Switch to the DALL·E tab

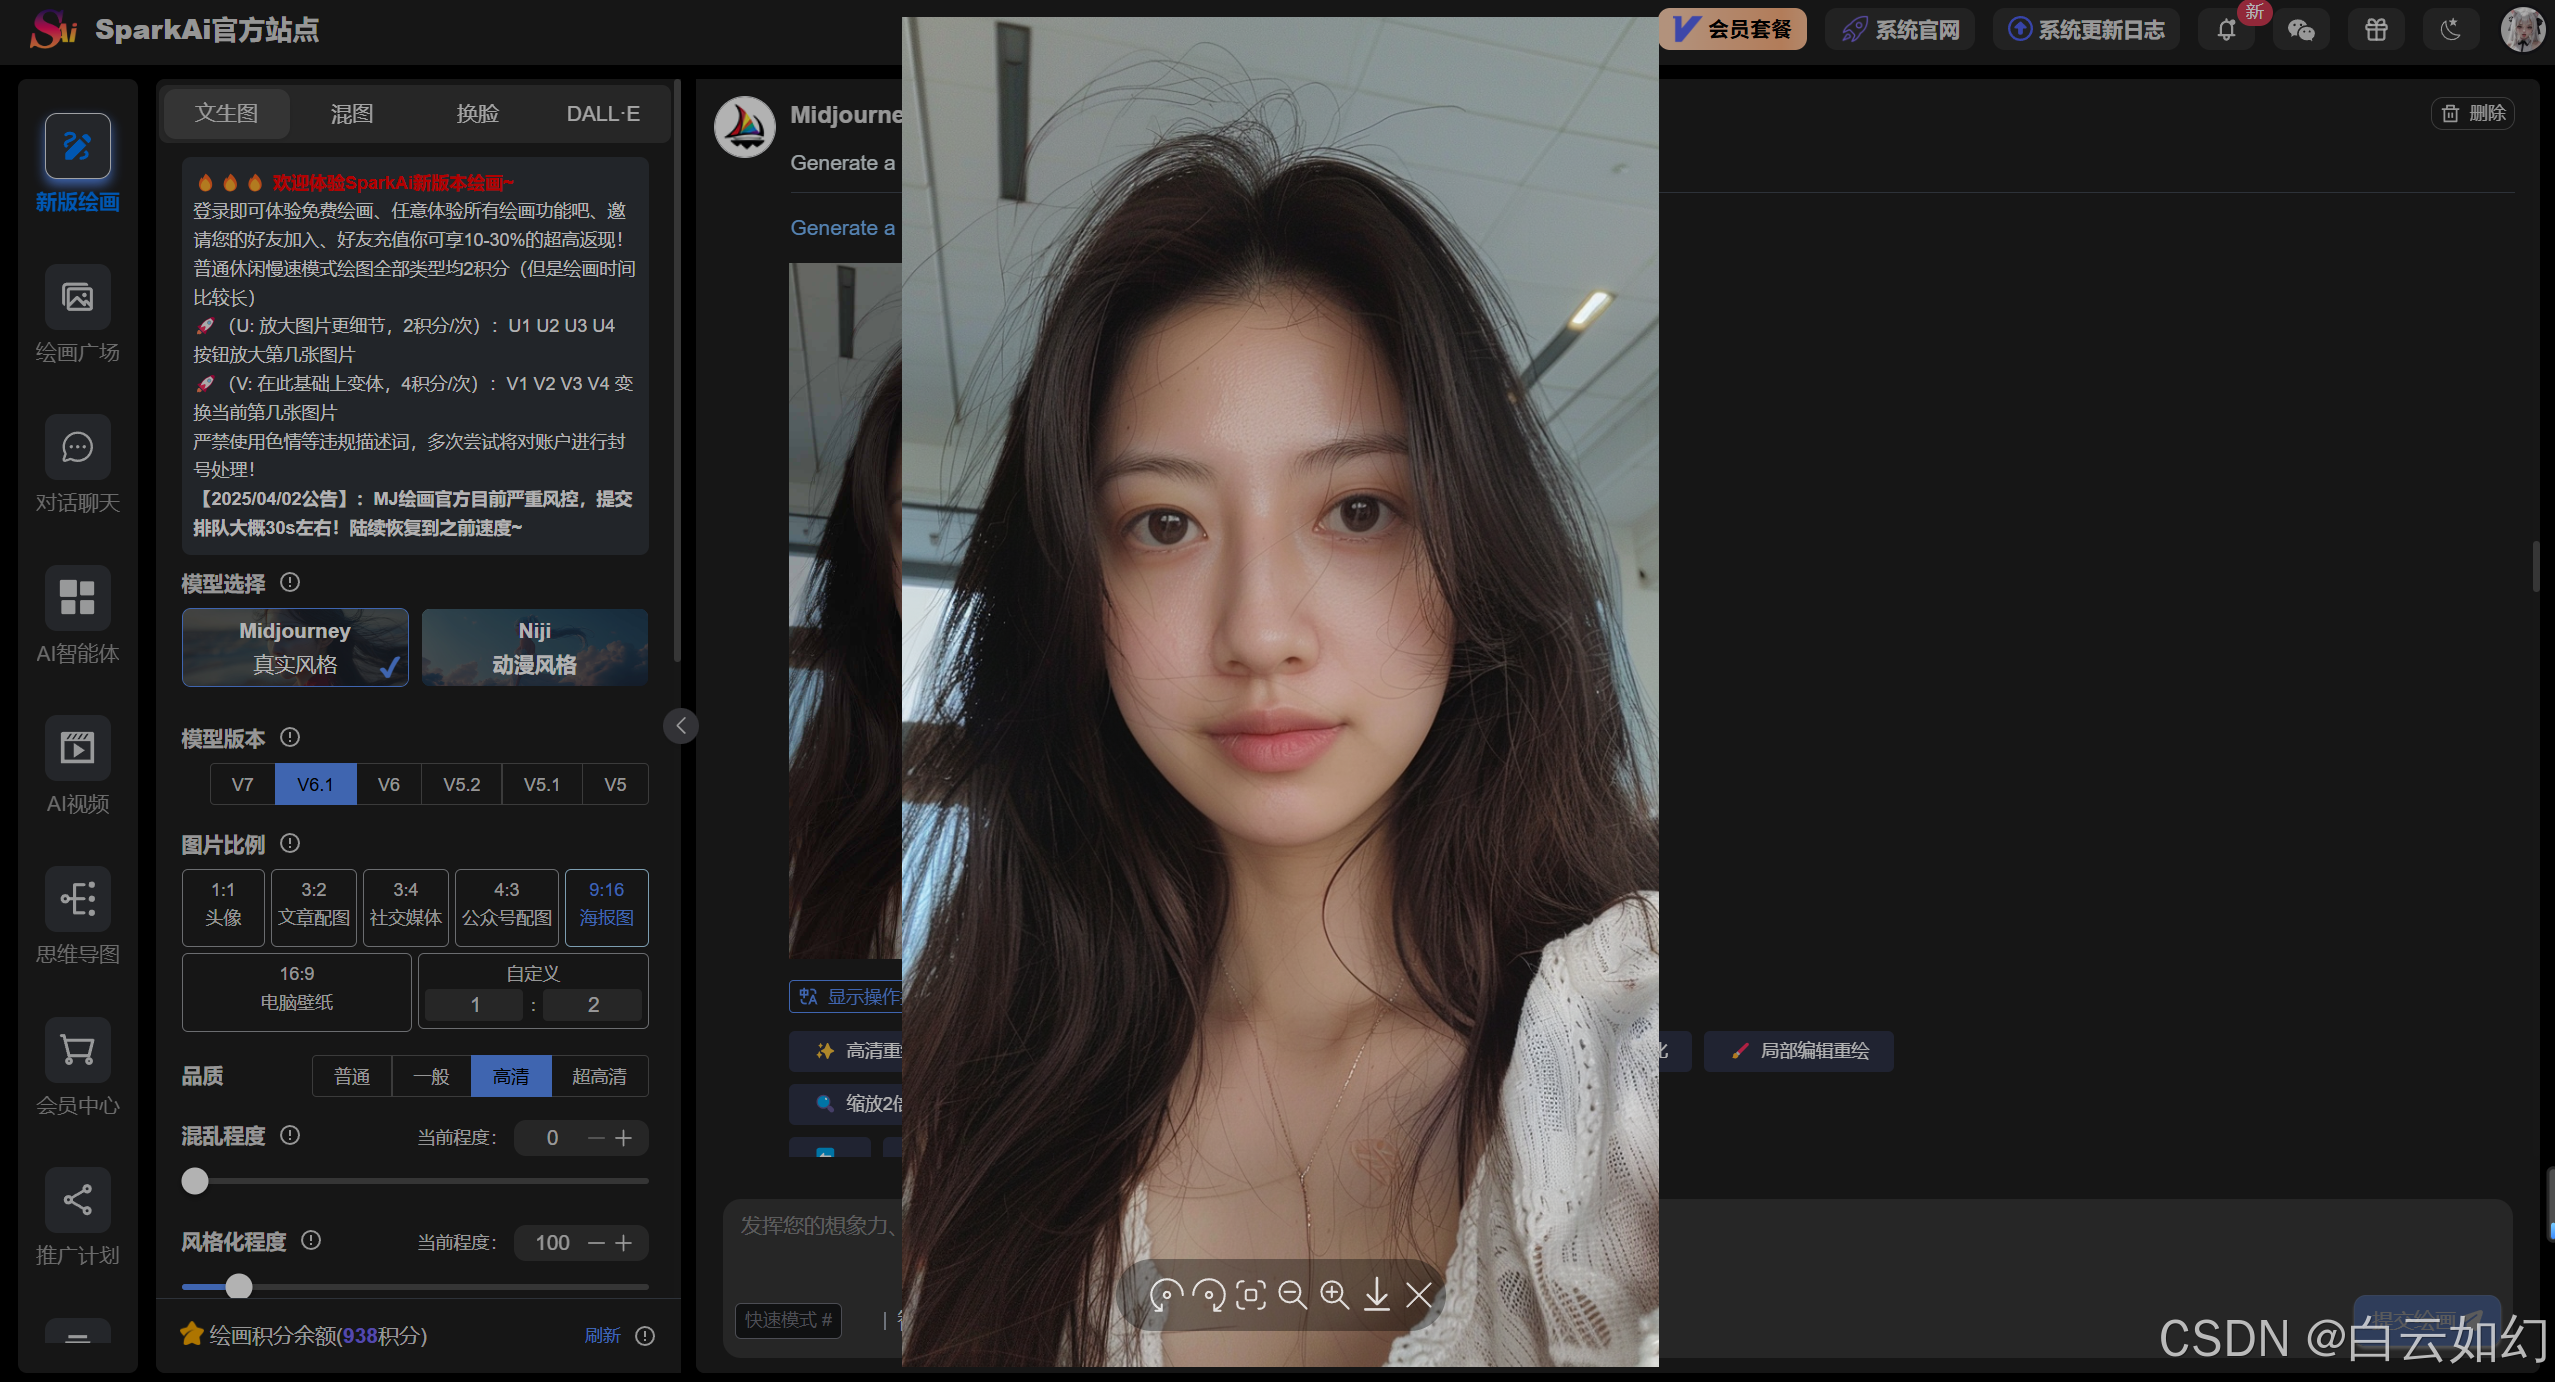point(602,114)
